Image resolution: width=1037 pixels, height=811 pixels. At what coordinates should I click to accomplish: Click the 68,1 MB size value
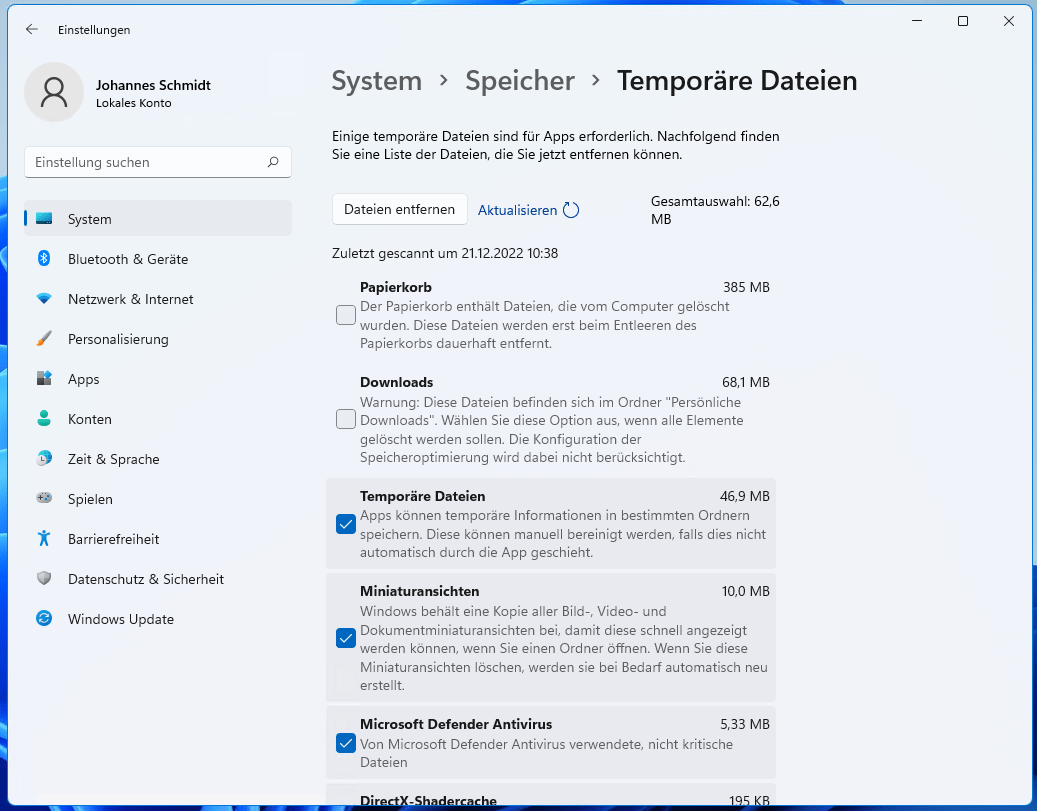[x=746, y=382]
